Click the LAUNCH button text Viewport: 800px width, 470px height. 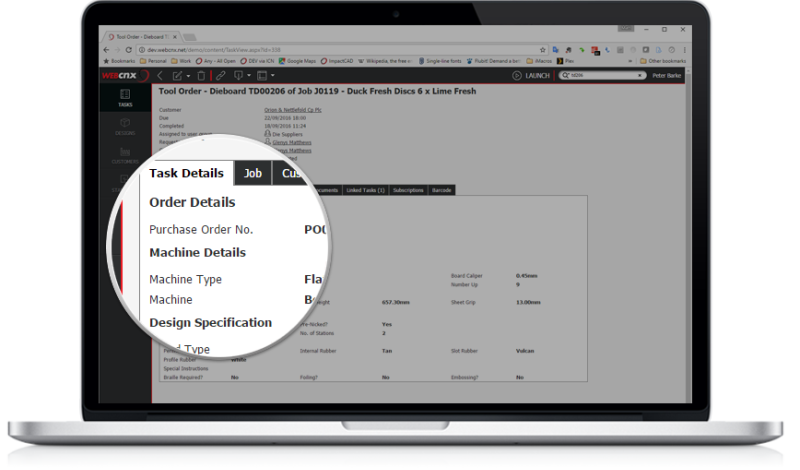pyautogui.click(x=537, y=76)
